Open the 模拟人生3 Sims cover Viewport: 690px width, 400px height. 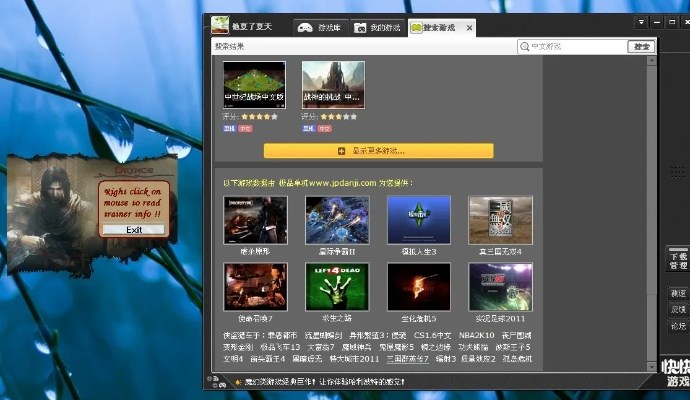418,220
